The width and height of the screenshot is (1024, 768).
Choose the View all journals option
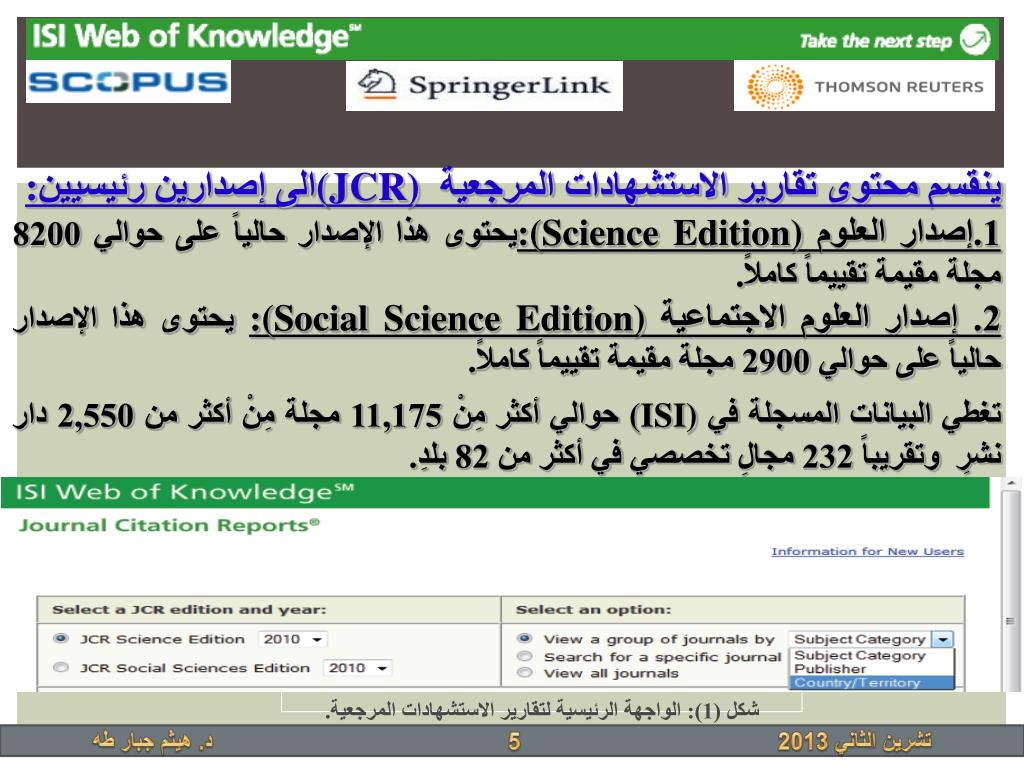point(524,672)
